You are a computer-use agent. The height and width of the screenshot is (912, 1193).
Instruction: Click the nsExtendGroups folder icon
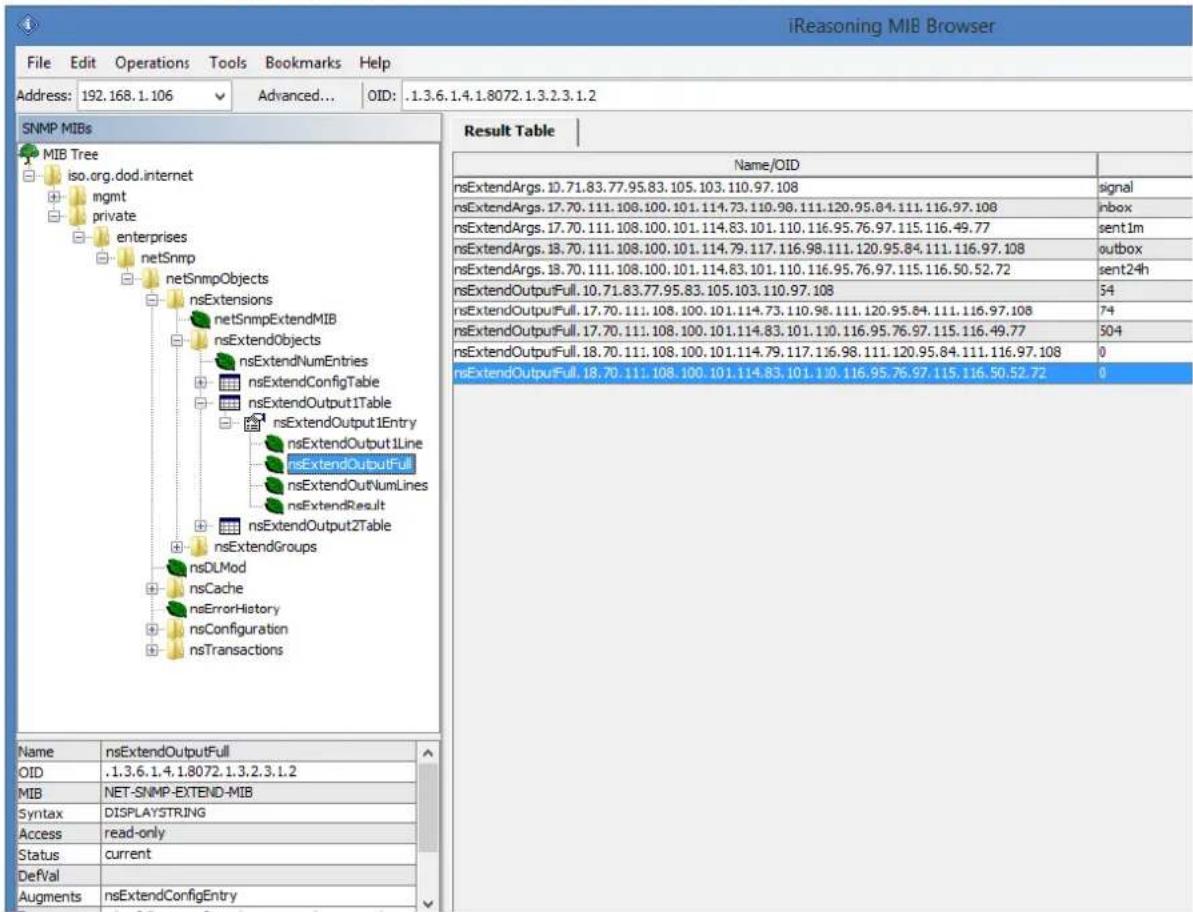click(x=199, y=546)
